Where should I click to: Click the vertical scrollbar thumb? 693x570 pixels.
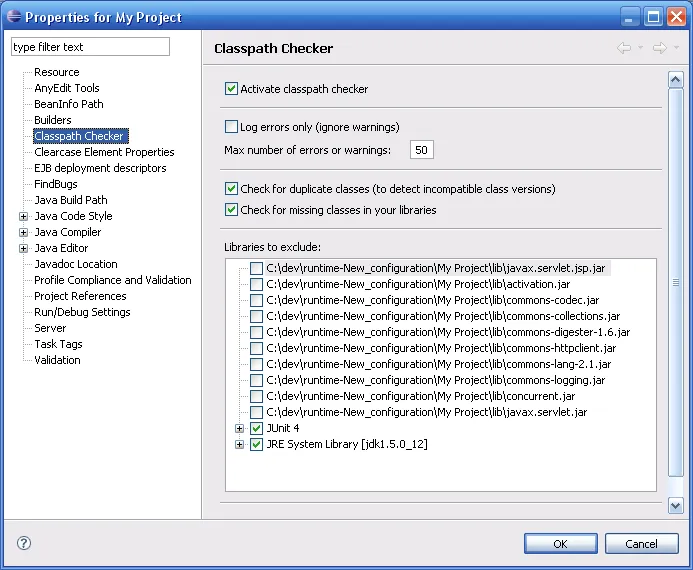click(x=675, y=283)
